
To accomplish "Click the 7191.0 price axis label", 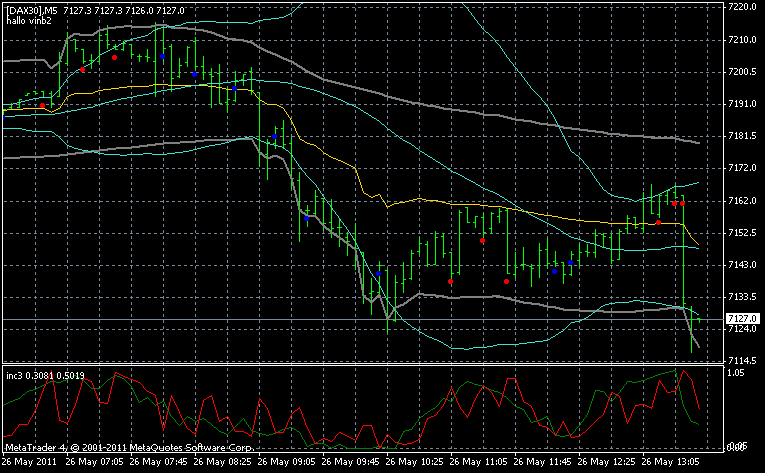I will [x=742, y=103].
